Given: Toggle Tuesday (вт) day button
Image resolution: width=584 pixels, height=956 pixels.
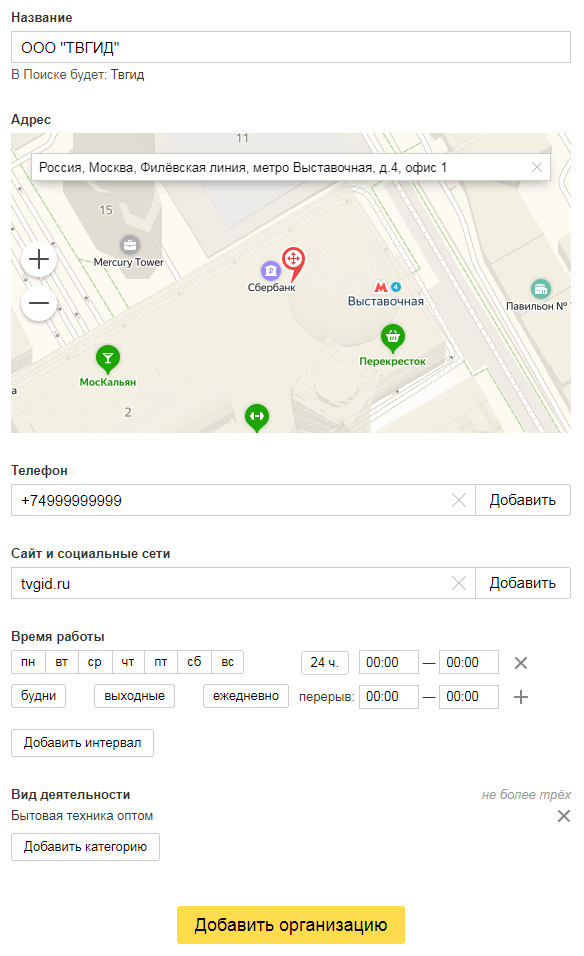Looking at the screenshot, I should (62, 662).
